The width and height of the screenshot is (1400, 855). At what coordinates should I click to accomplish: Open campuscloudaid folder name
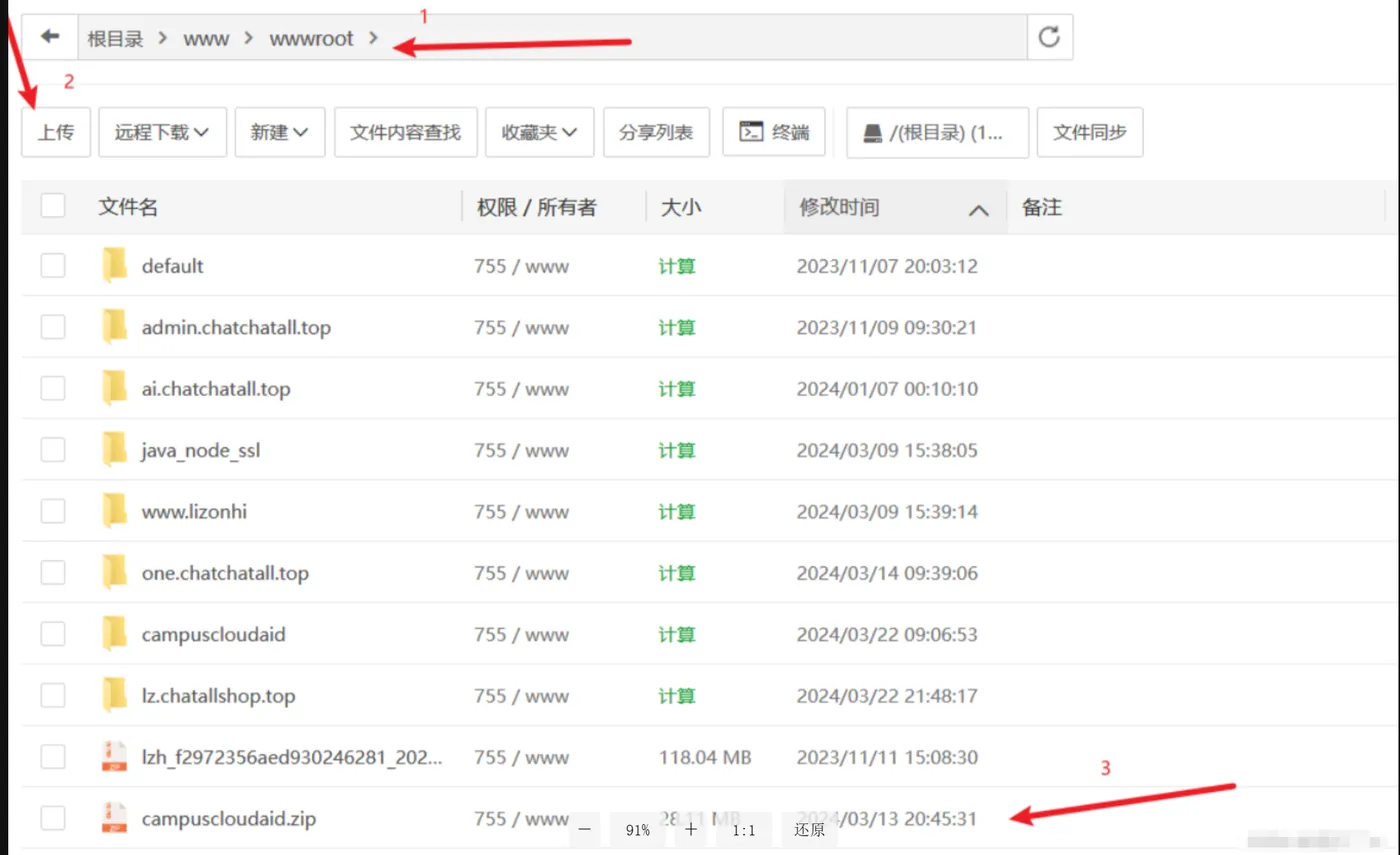pyautogui.click(x=214, y=635)
